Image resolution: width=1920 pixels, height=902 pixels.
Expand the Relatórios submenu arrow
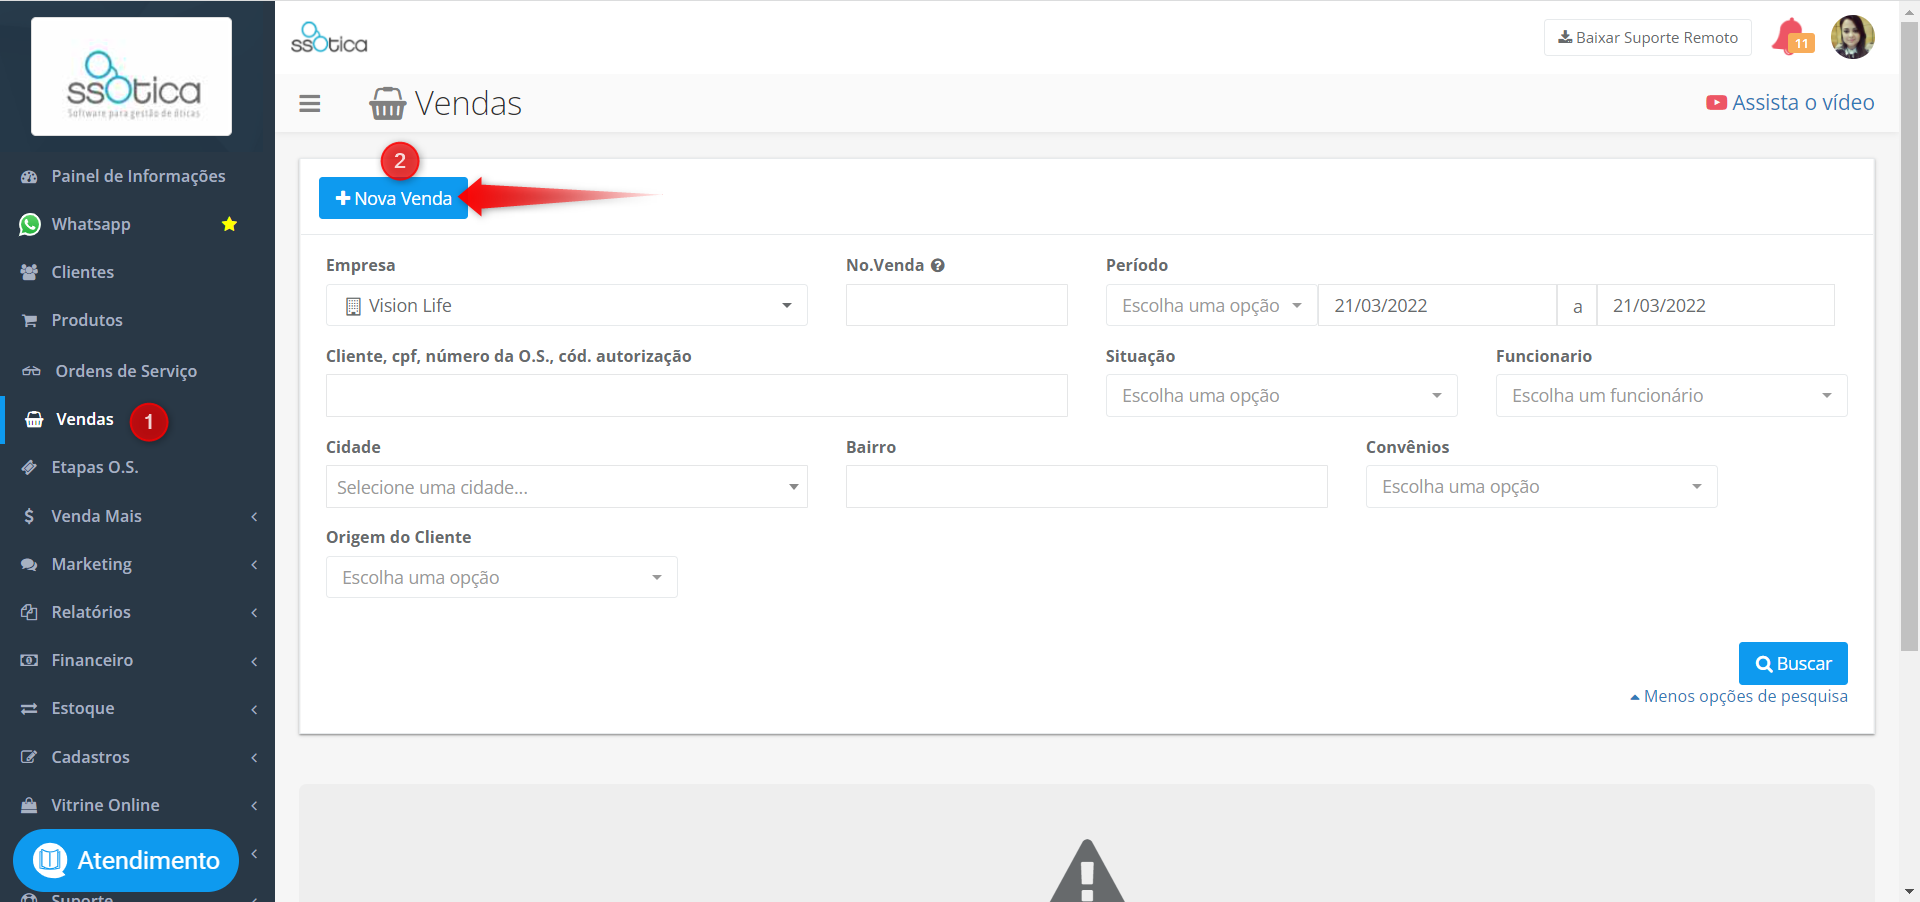click(x=255, y=612)
